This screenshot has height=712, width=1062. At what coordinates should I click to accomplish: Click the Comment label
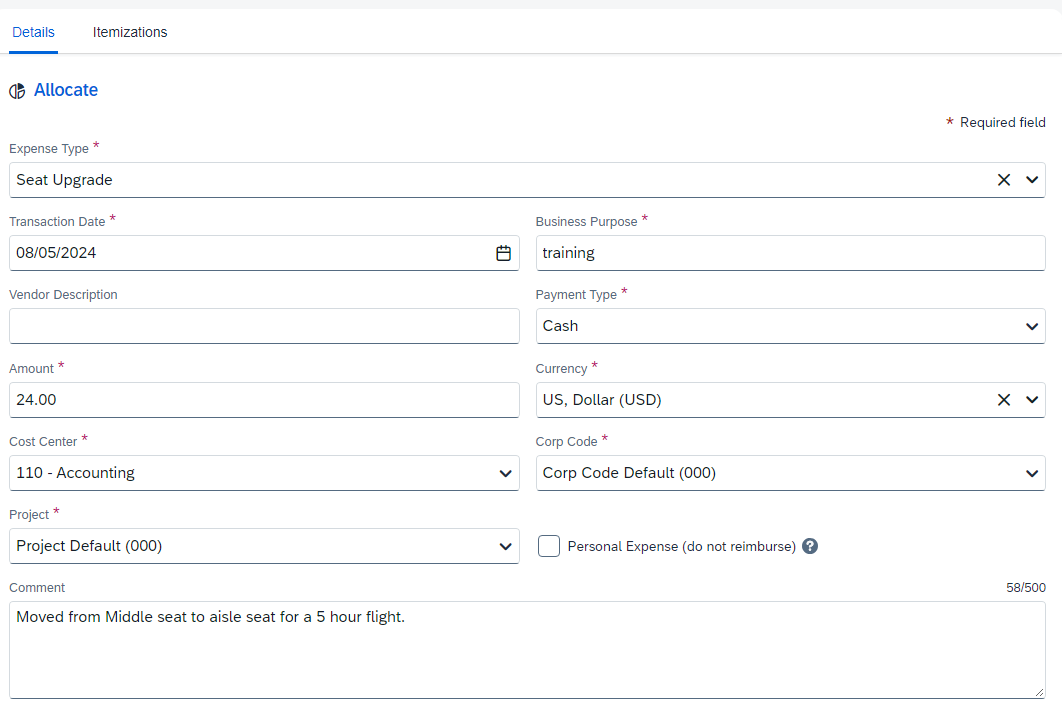point(37,588)
